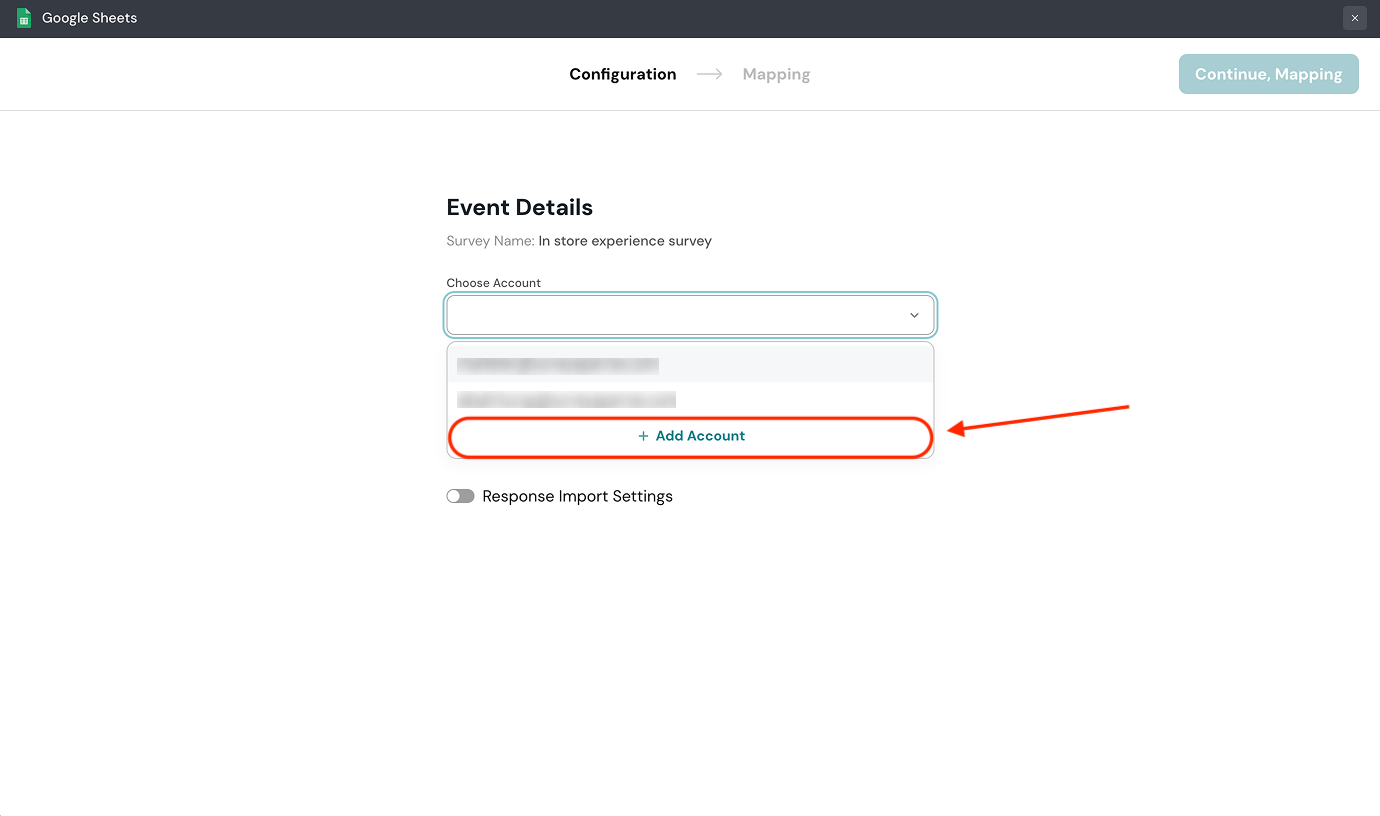Viewport: 1380px width, 816px height.
Task: Toggle the Response Import Settings switch
Action: coord(460,496)
